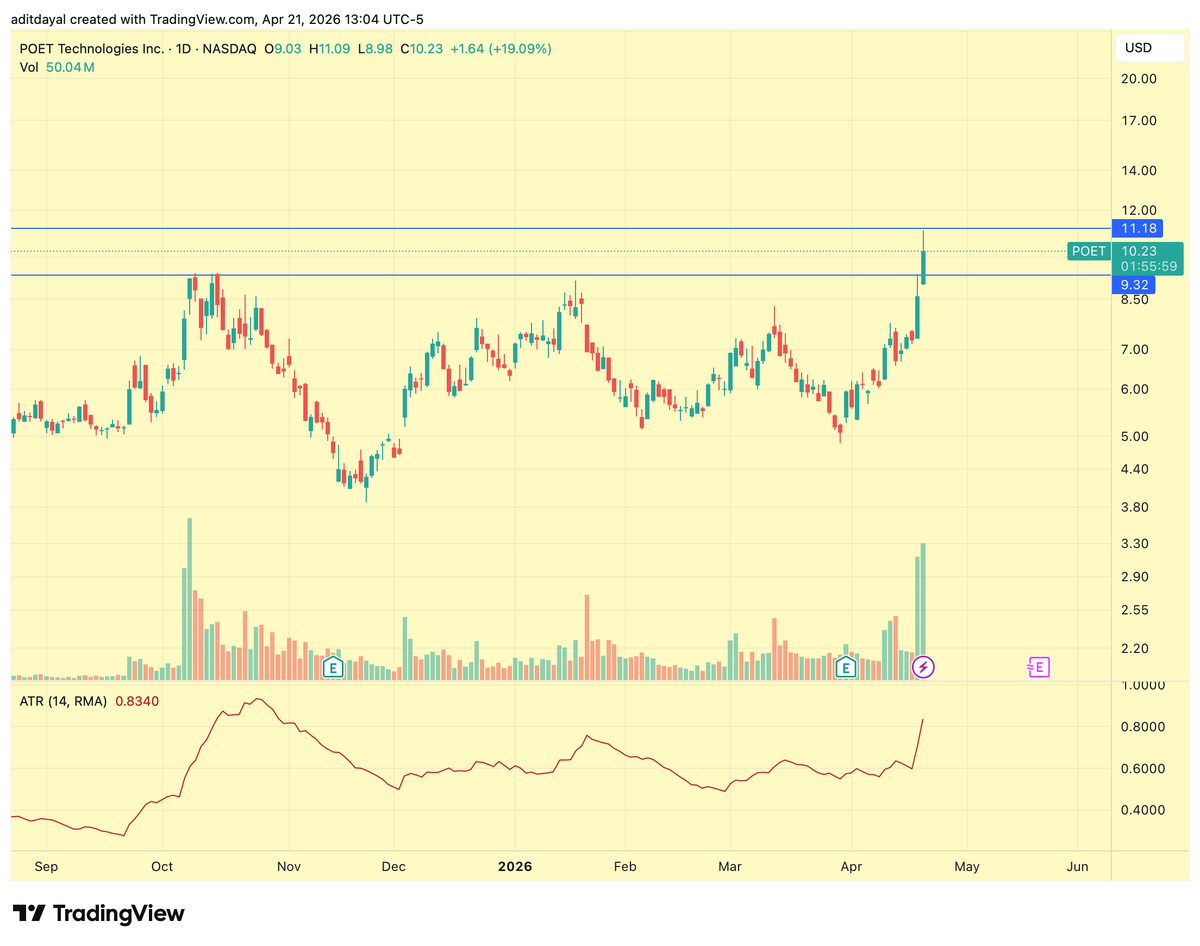Viewport: 1200px width, 946px height.
Task: Click the ATR (14, RMA) indicator label
Action: (65, 701)
